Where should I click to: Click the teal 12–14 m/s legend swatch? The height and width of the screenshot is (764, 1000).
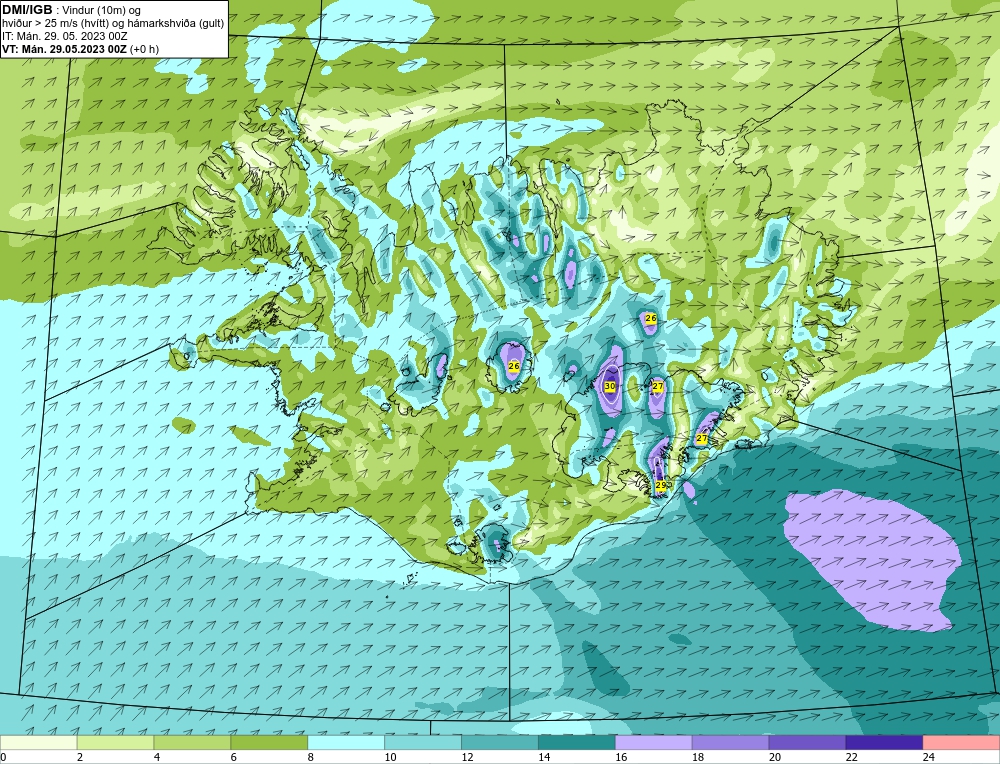(x=500, y=742)
